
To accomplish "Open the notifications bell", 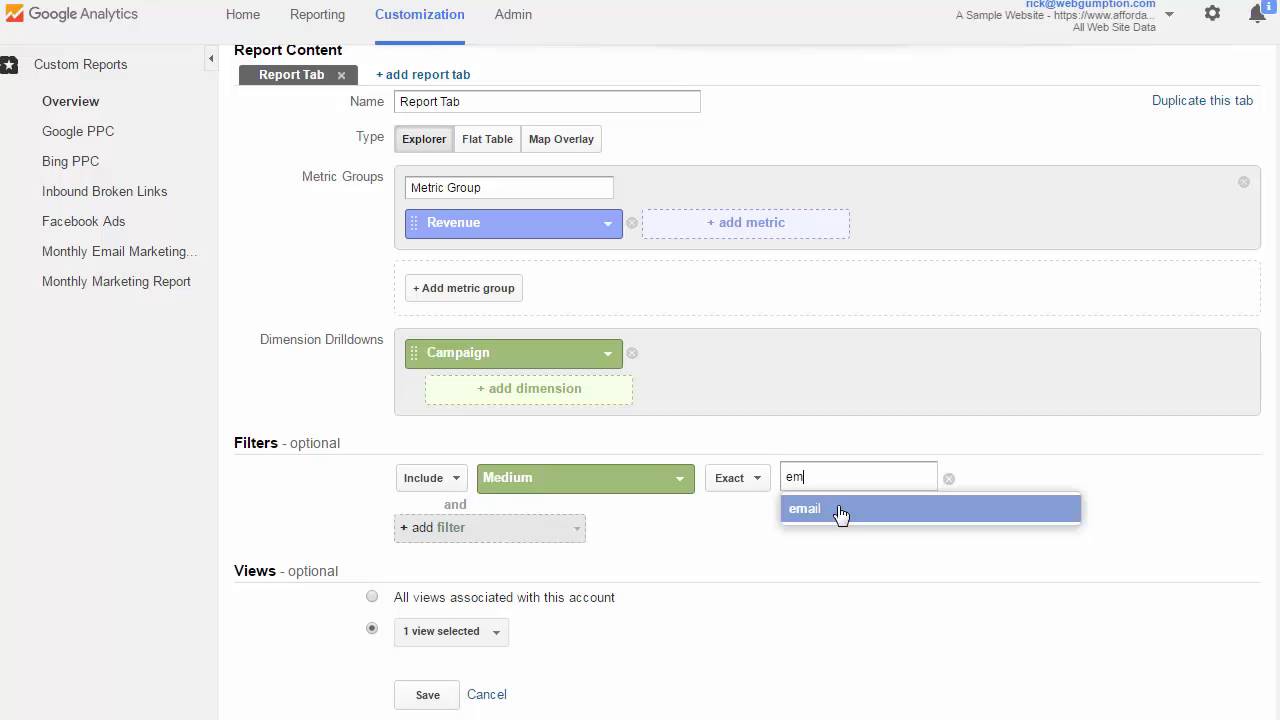I will (x=1258, y=14).
